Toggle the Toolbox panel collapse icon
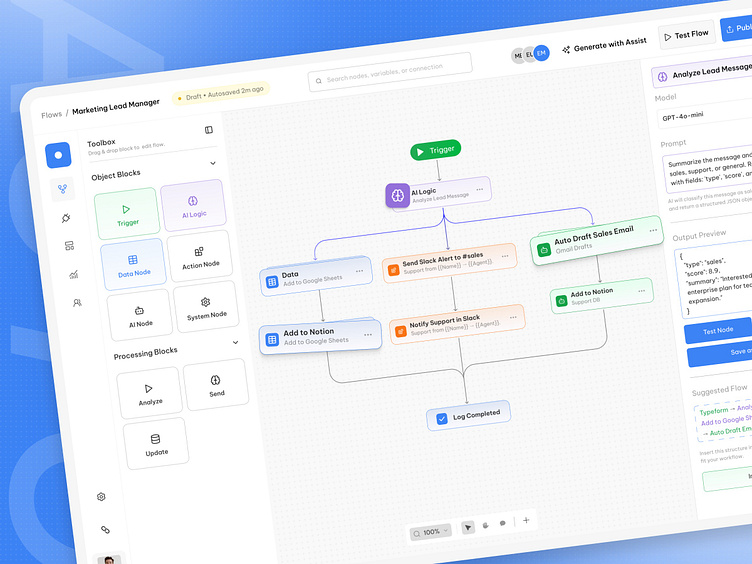 tap(208, 130)
